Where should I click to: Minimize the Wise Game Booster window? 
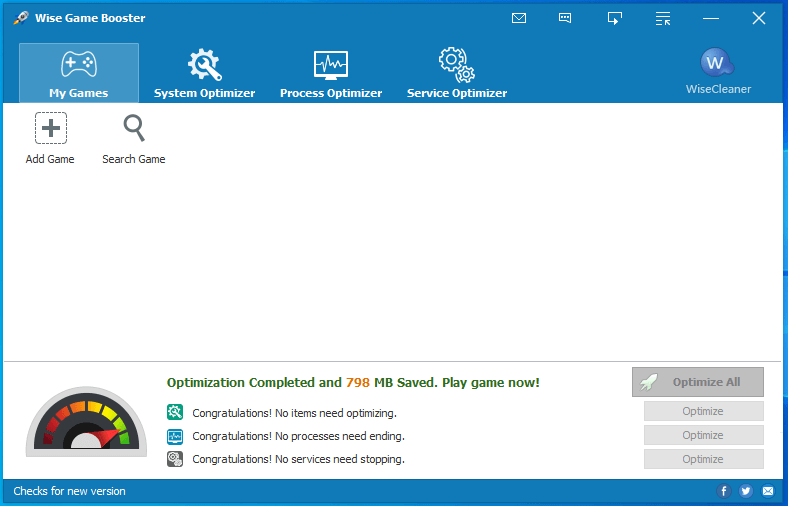tap(711, 19)
